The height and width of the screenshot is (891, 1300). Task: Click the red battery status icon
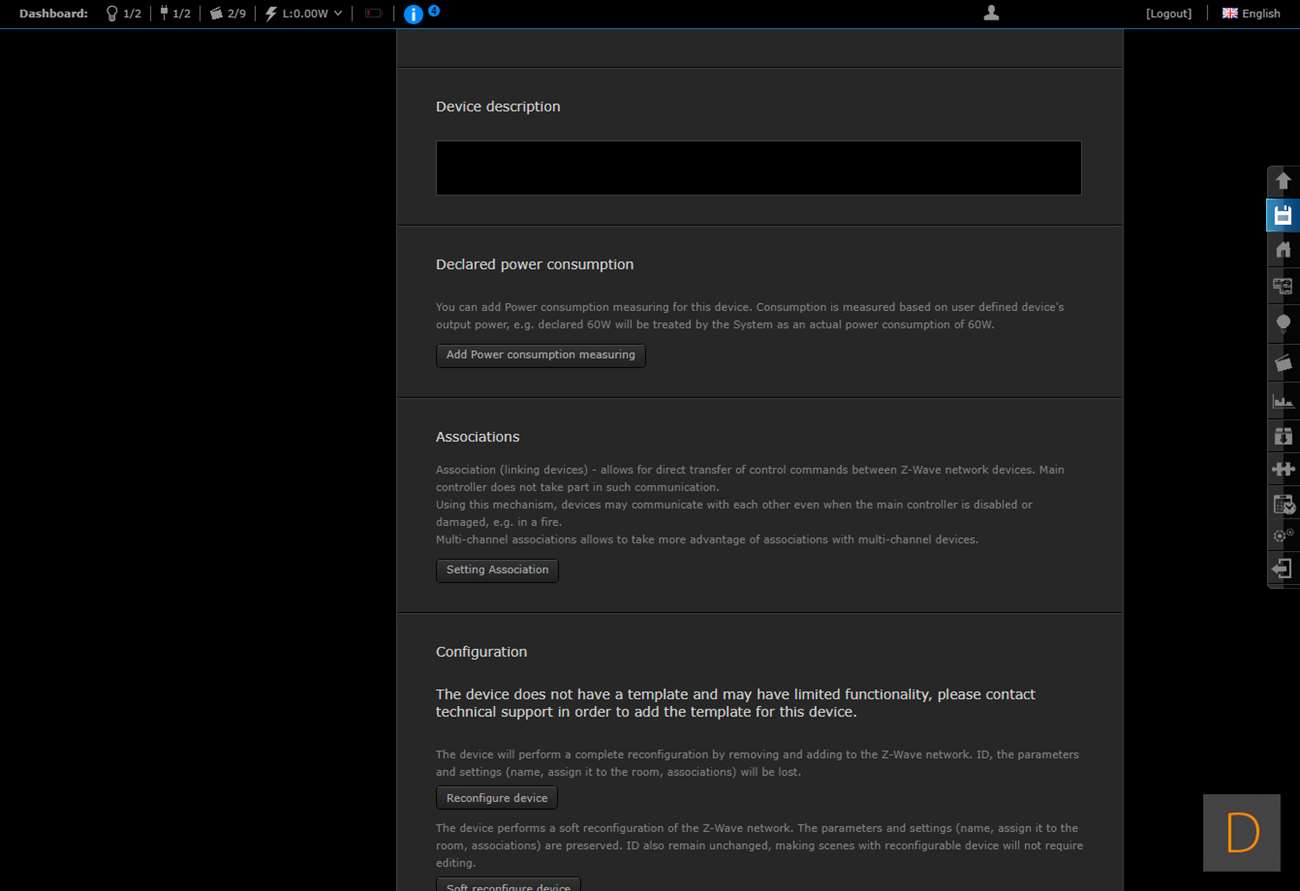374,14
